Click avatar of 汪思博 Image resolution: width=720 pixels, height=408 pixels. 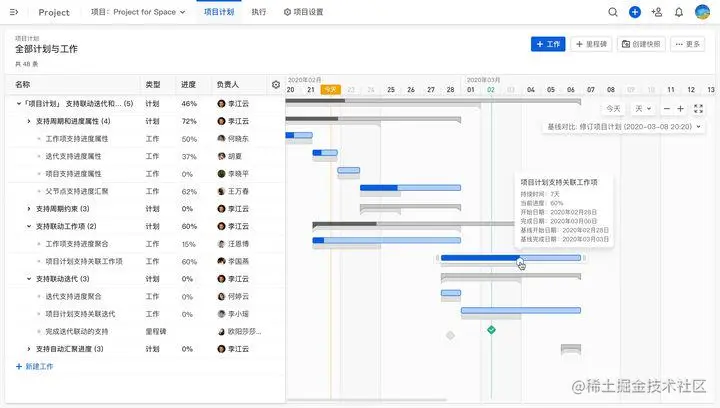point(221,244)
